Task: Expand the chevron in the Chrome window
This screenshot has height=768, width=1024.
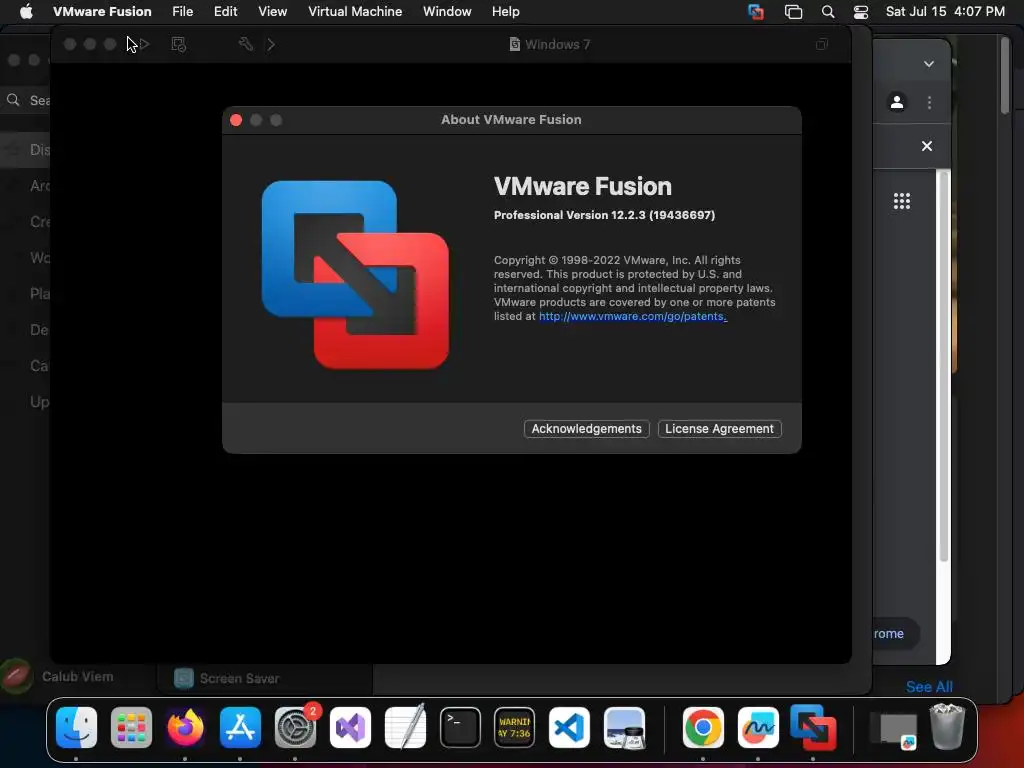Action: pos(929,64)
